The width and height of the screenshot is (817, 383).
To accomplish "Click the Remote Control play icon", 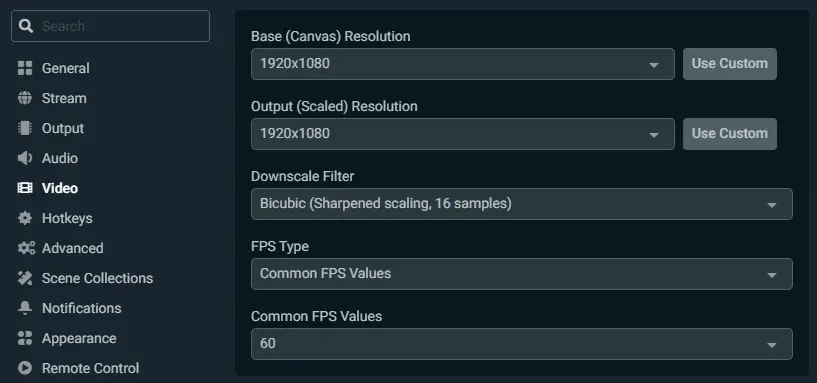I will click(24, 368).
